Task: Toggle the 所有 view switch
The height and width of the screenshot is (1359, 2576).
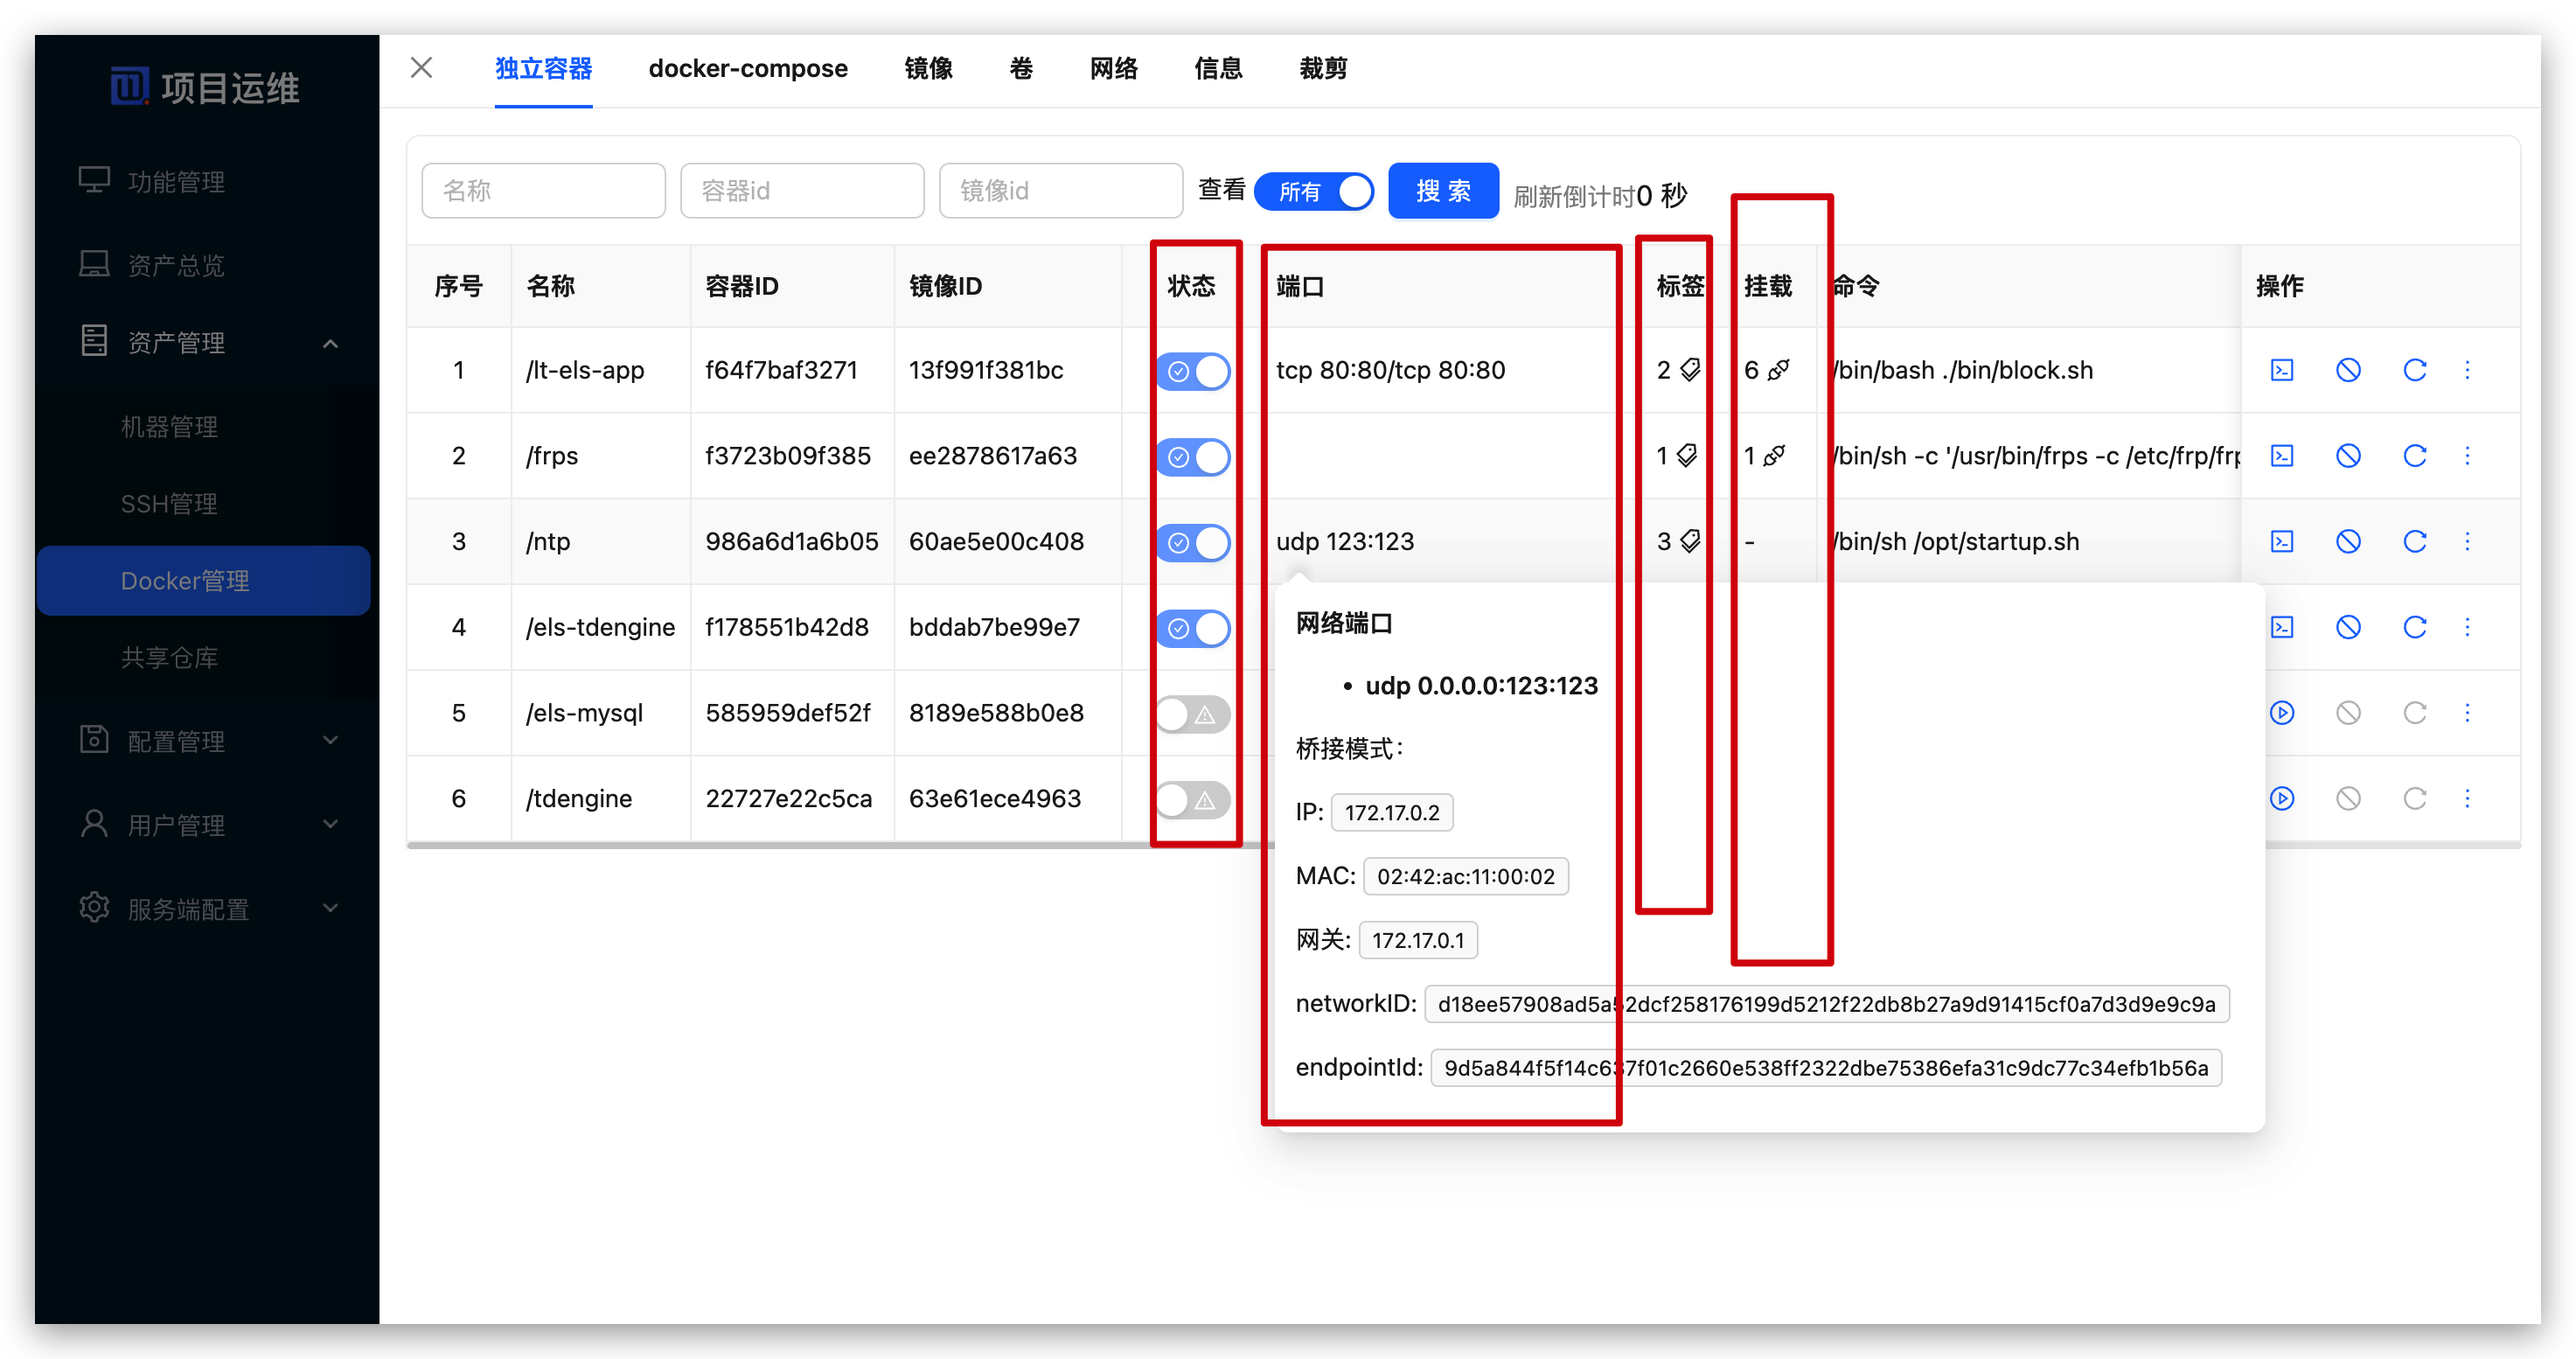Action: 1313,191
